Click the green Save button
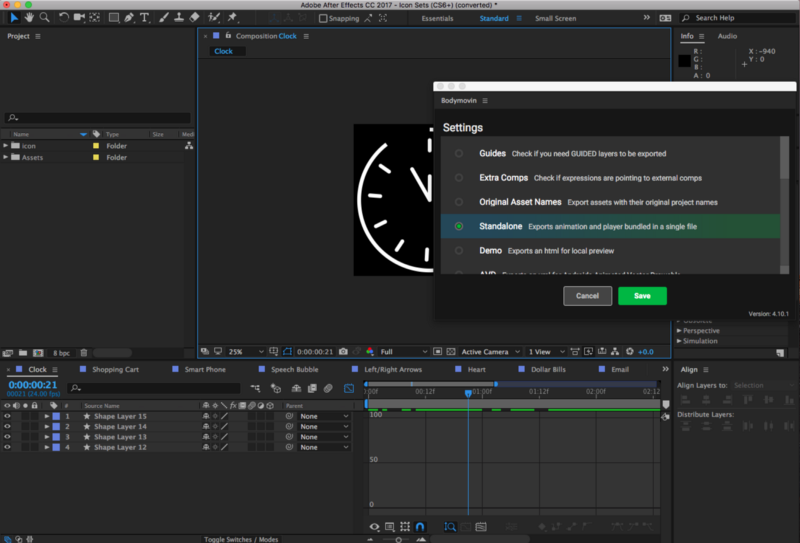Viewport: 800px width, 543px height. pos(642,296)
